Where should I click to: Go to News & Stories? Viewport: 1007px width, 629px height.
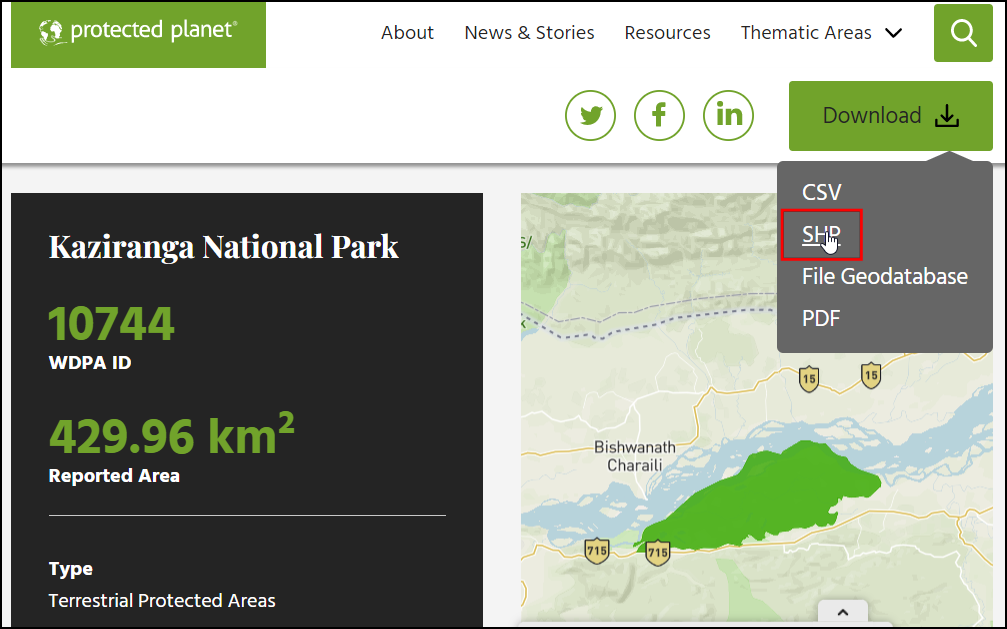[529, 33]
